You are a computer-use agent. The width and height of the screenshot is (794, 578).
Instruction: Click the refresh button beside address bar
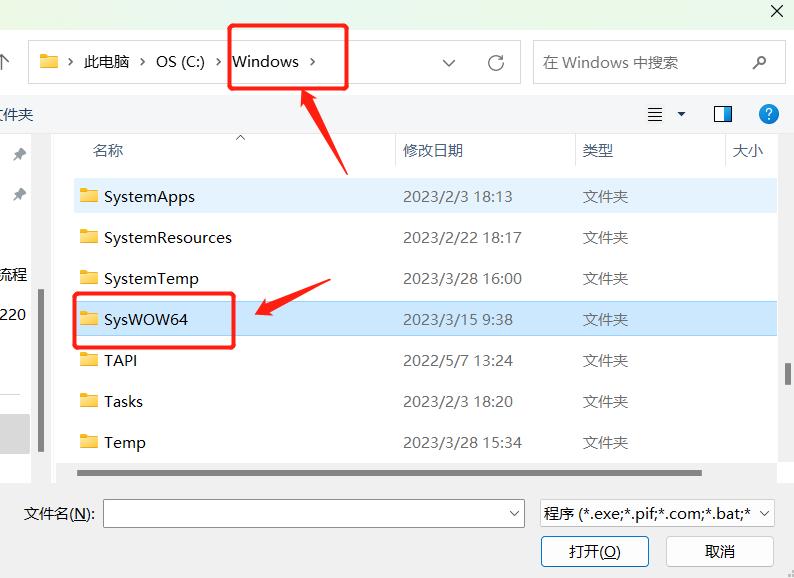coord(496,63)
